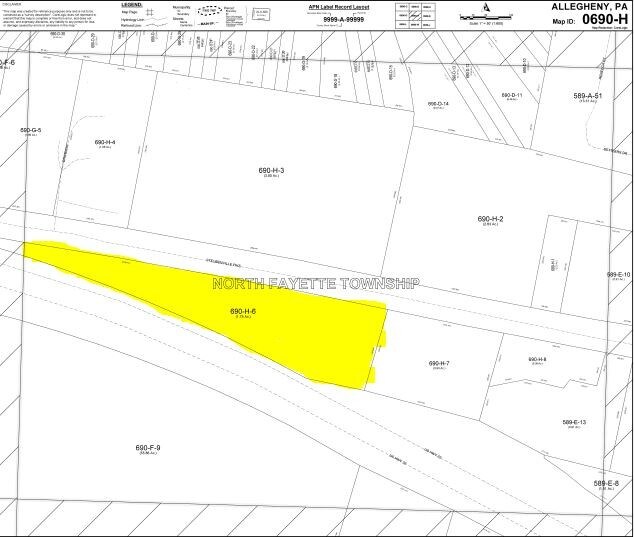Select parcel 690-H-4
This screenshot has width=634, height=537.
[x=105, y=143]
